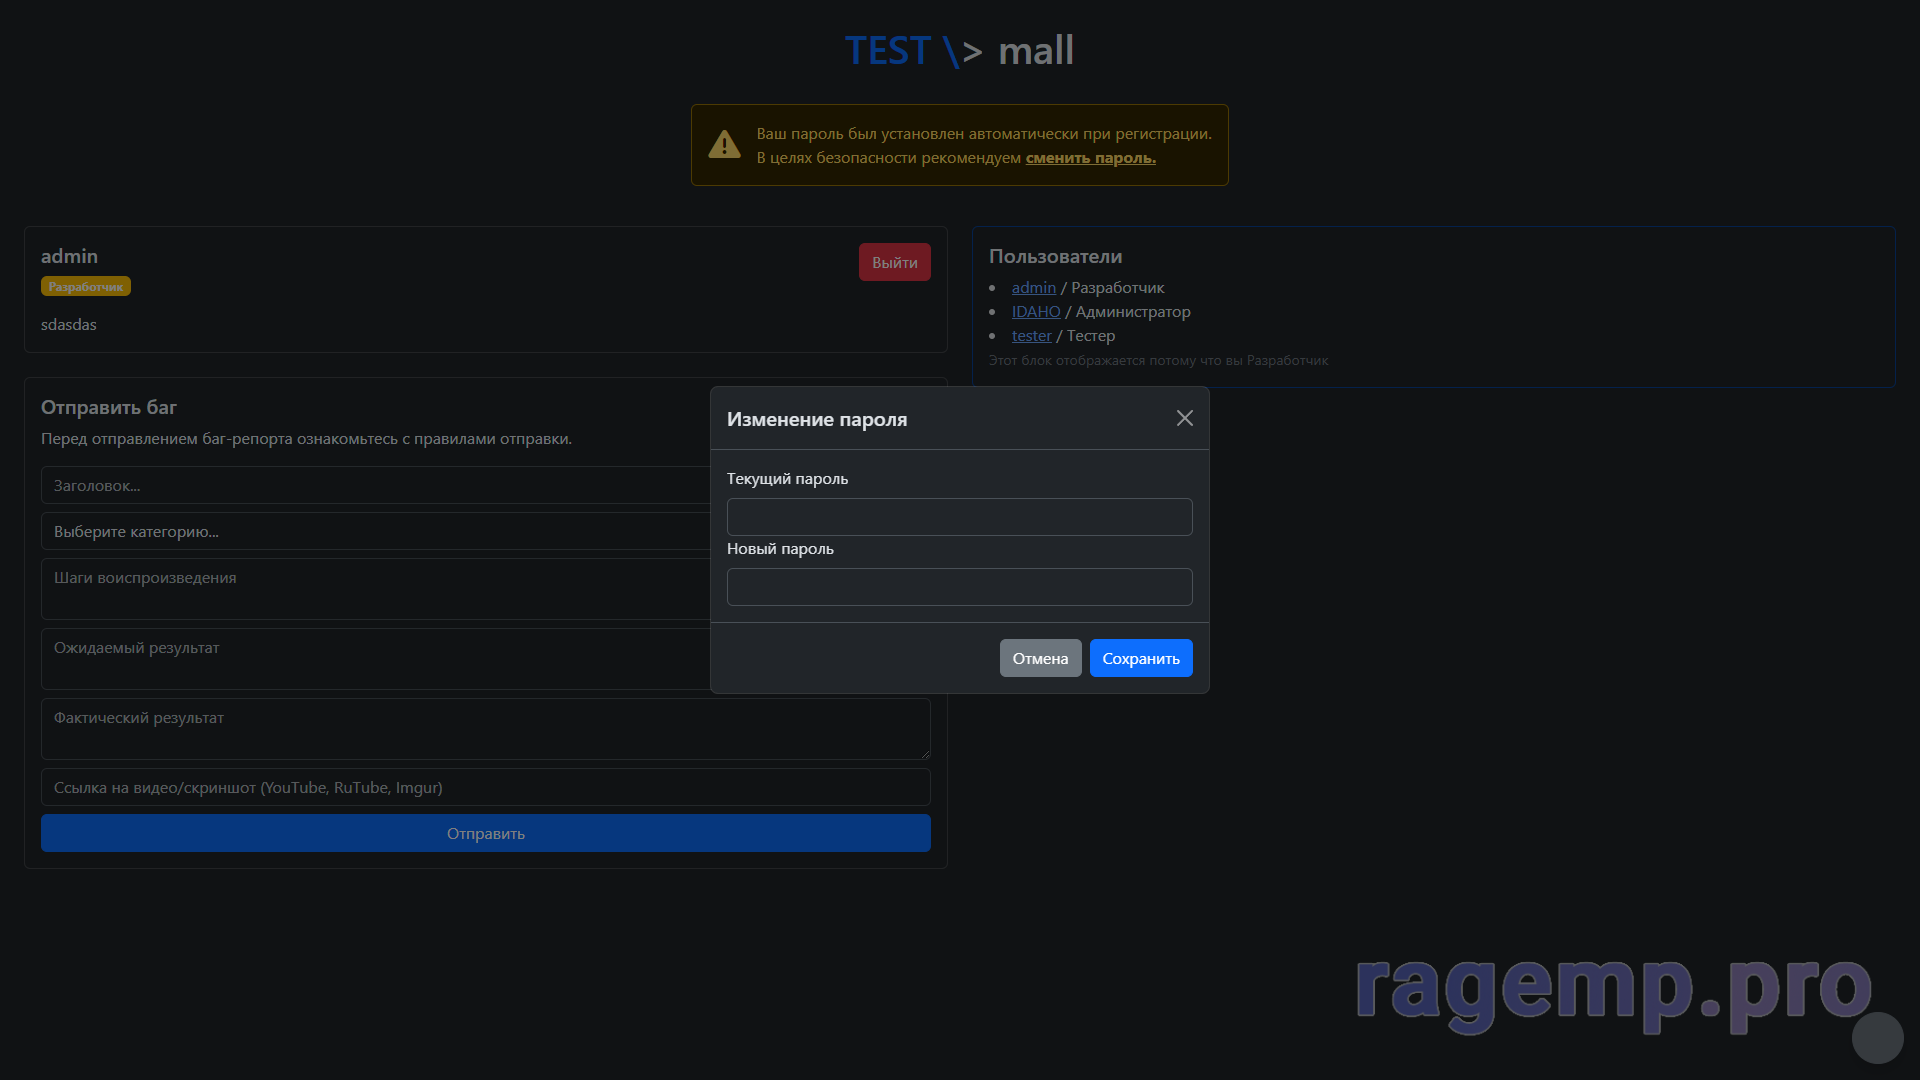
Task: Click the TEST mall site logo
Action: pos(959,51)
